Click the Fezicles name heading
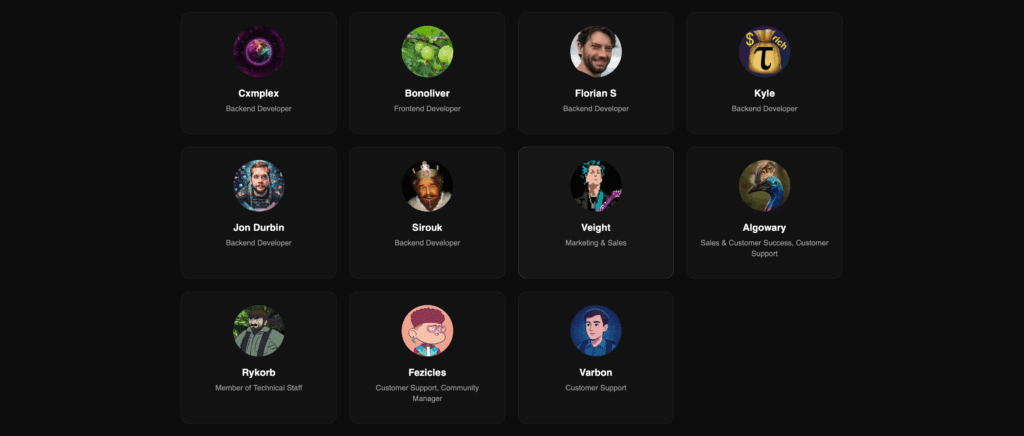 pos(427,373)
